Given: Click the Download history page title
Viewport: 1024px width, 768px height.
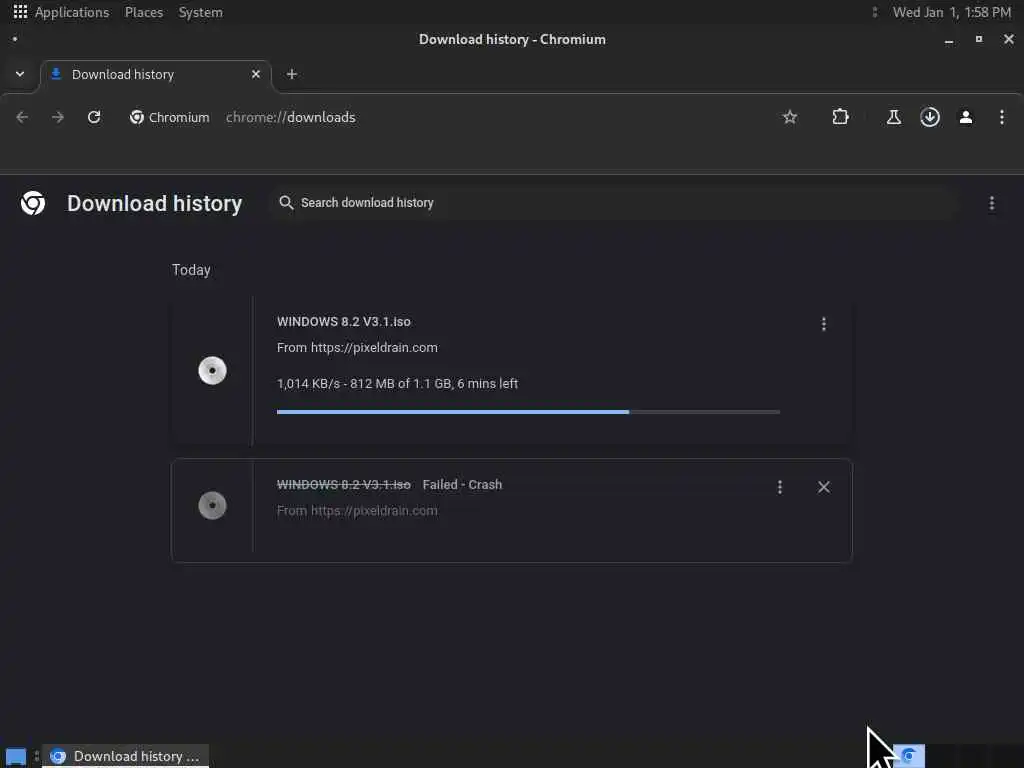Looking at the screenshot, I should (x=155, y=204).
